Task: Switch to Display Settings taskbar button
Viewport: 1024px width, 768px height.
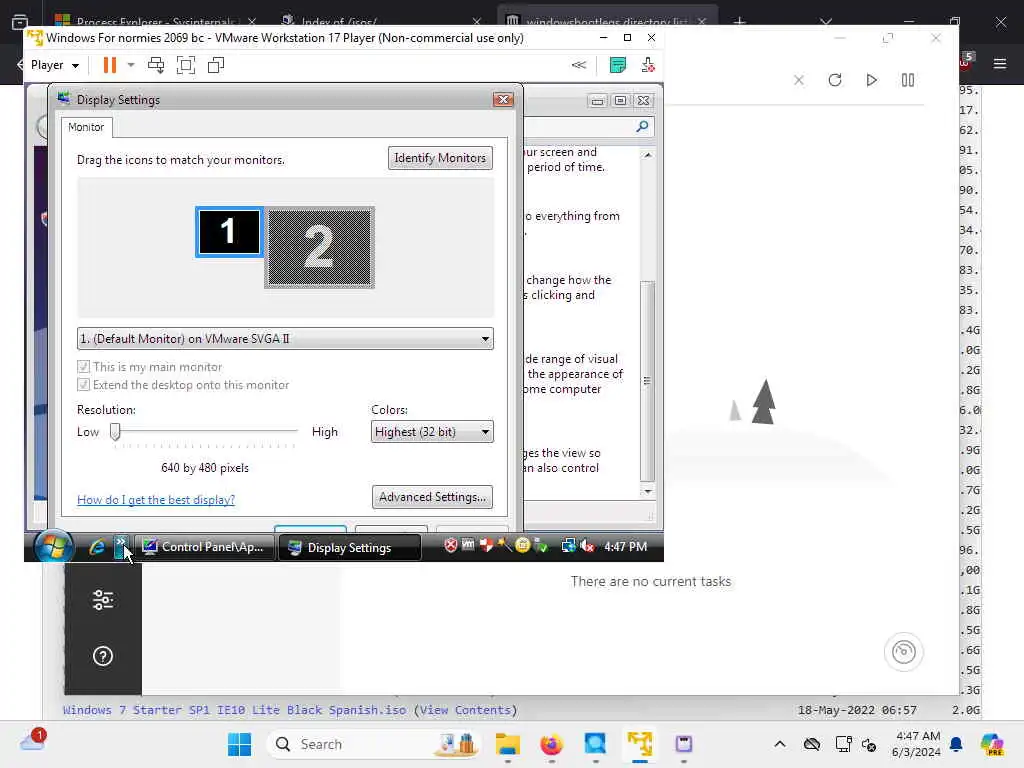Action: tap(349, 547)
